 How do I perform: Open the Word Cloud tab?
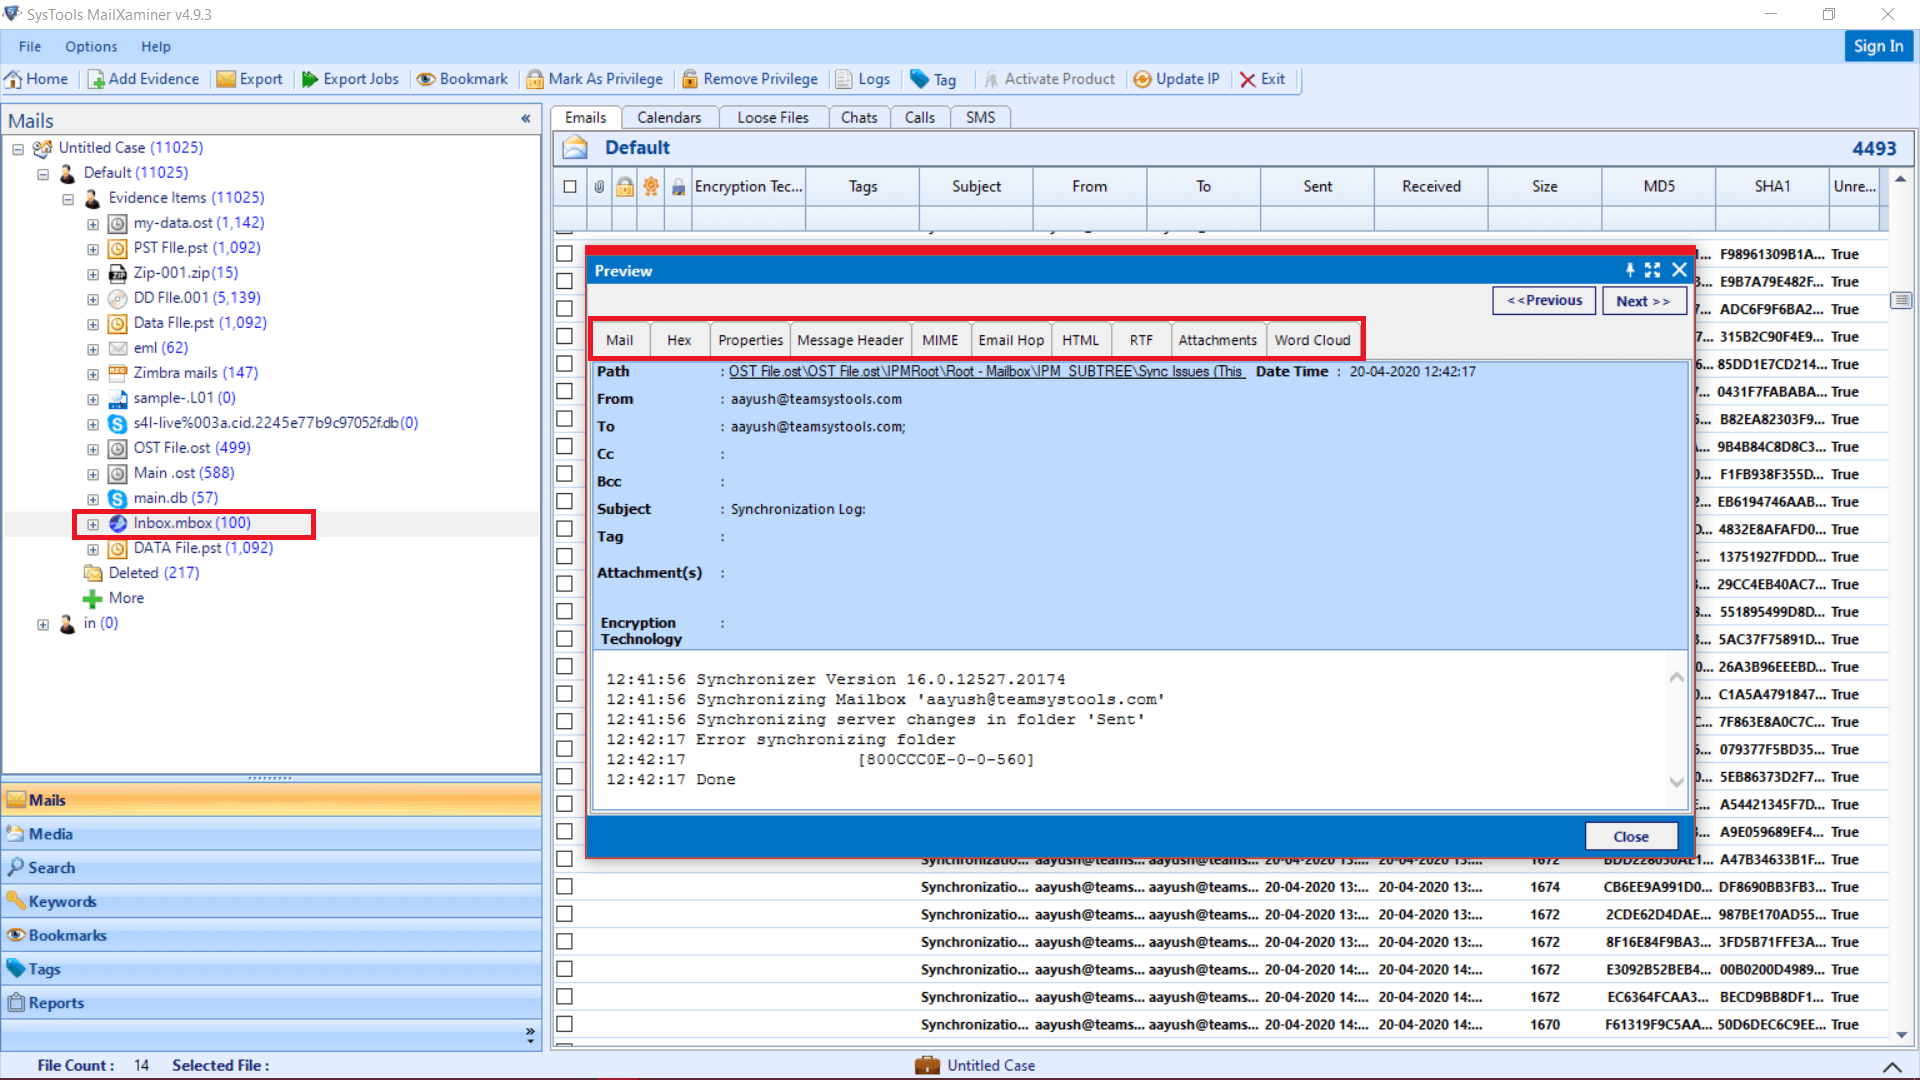[1312, 340]
